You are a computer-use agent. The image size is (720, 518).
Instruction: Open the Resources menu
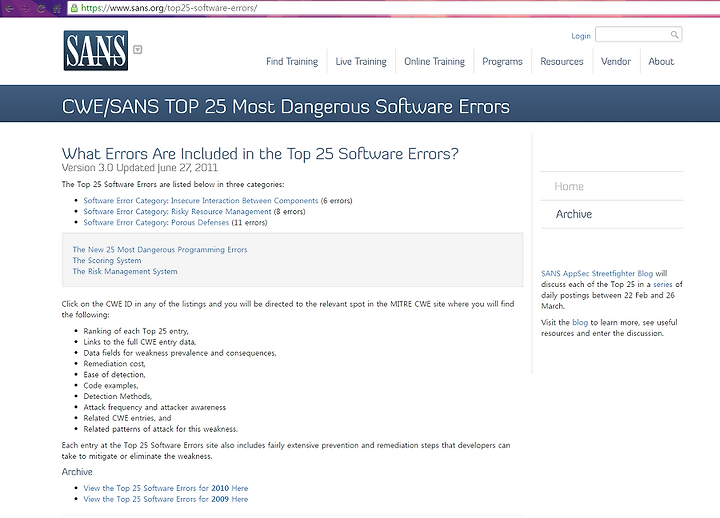(x=562, y=62)
